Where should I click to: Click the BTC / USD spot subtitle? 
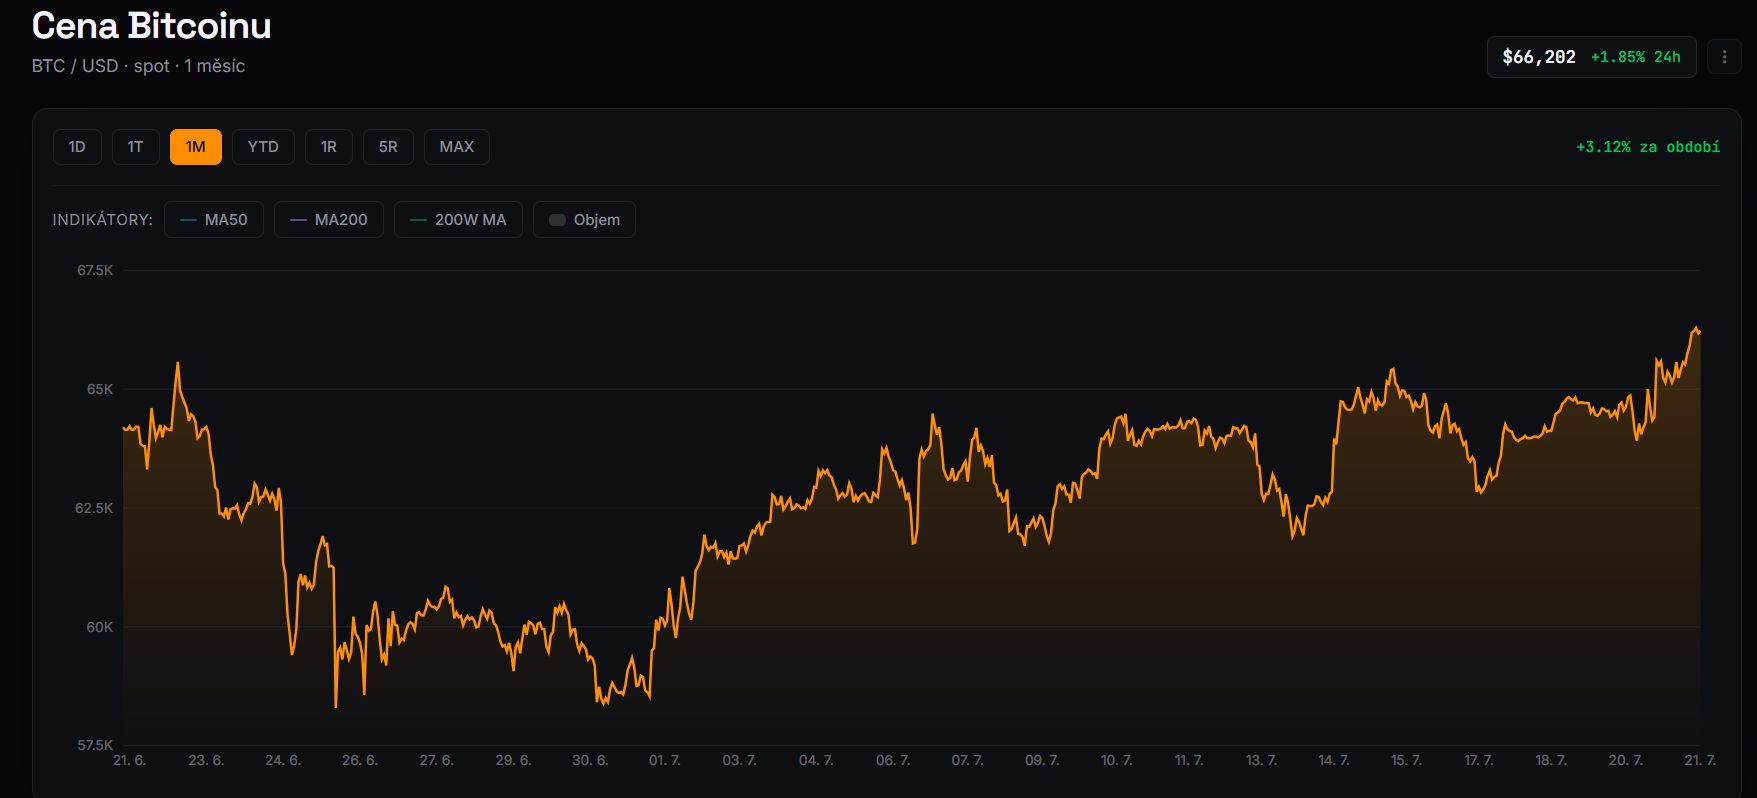138,66
